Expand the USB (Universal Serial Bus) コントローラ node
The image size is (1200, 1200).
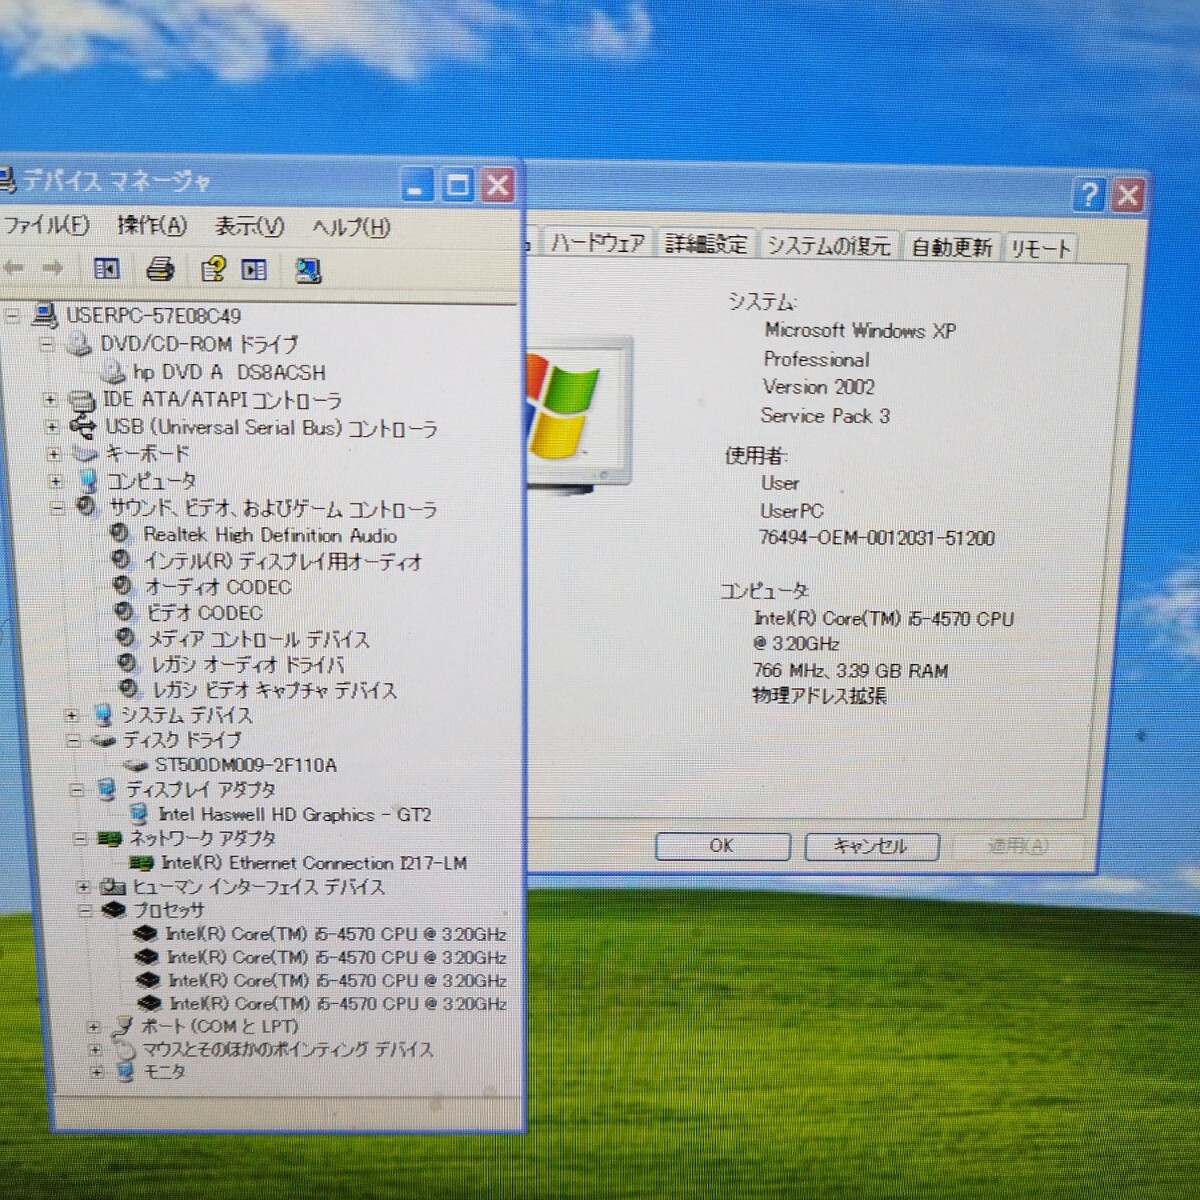tap(52, 427)
